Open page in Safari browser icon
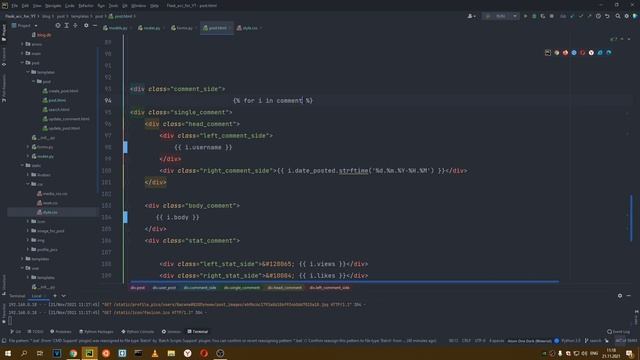This screenshot has width=640, height=360. click(x=574, y=53)
